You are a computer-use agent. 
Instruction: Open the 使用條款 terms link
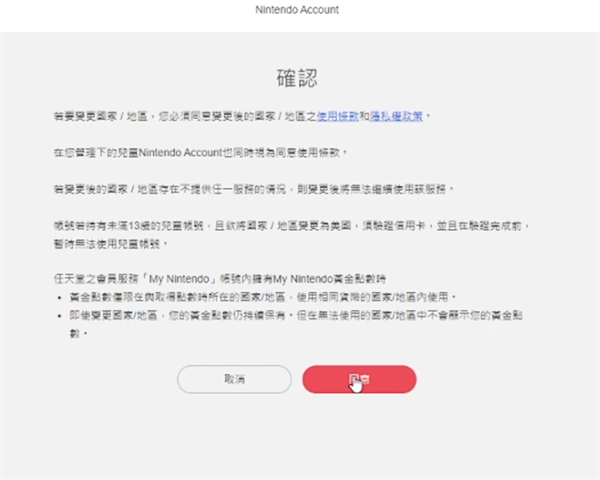tap(338, 116)
